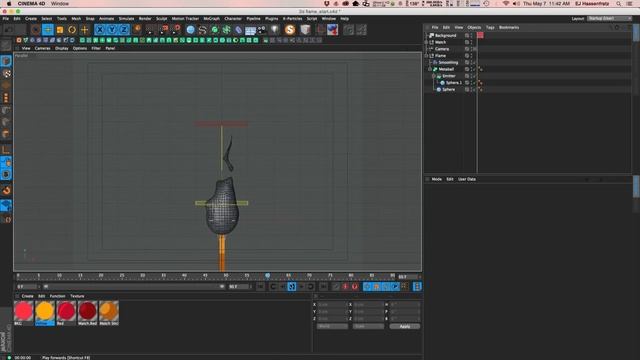Open the Character menu

pos(233,18)
